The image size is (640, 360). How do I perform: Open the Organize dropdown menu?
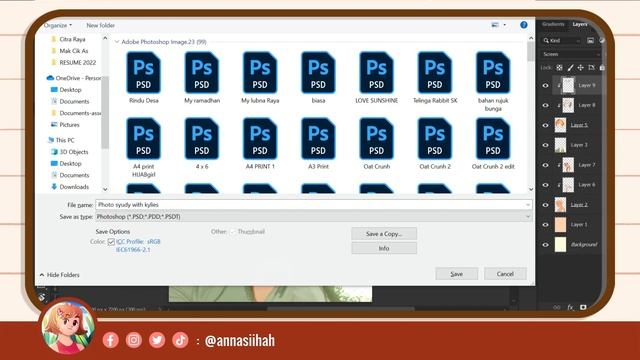58,25
